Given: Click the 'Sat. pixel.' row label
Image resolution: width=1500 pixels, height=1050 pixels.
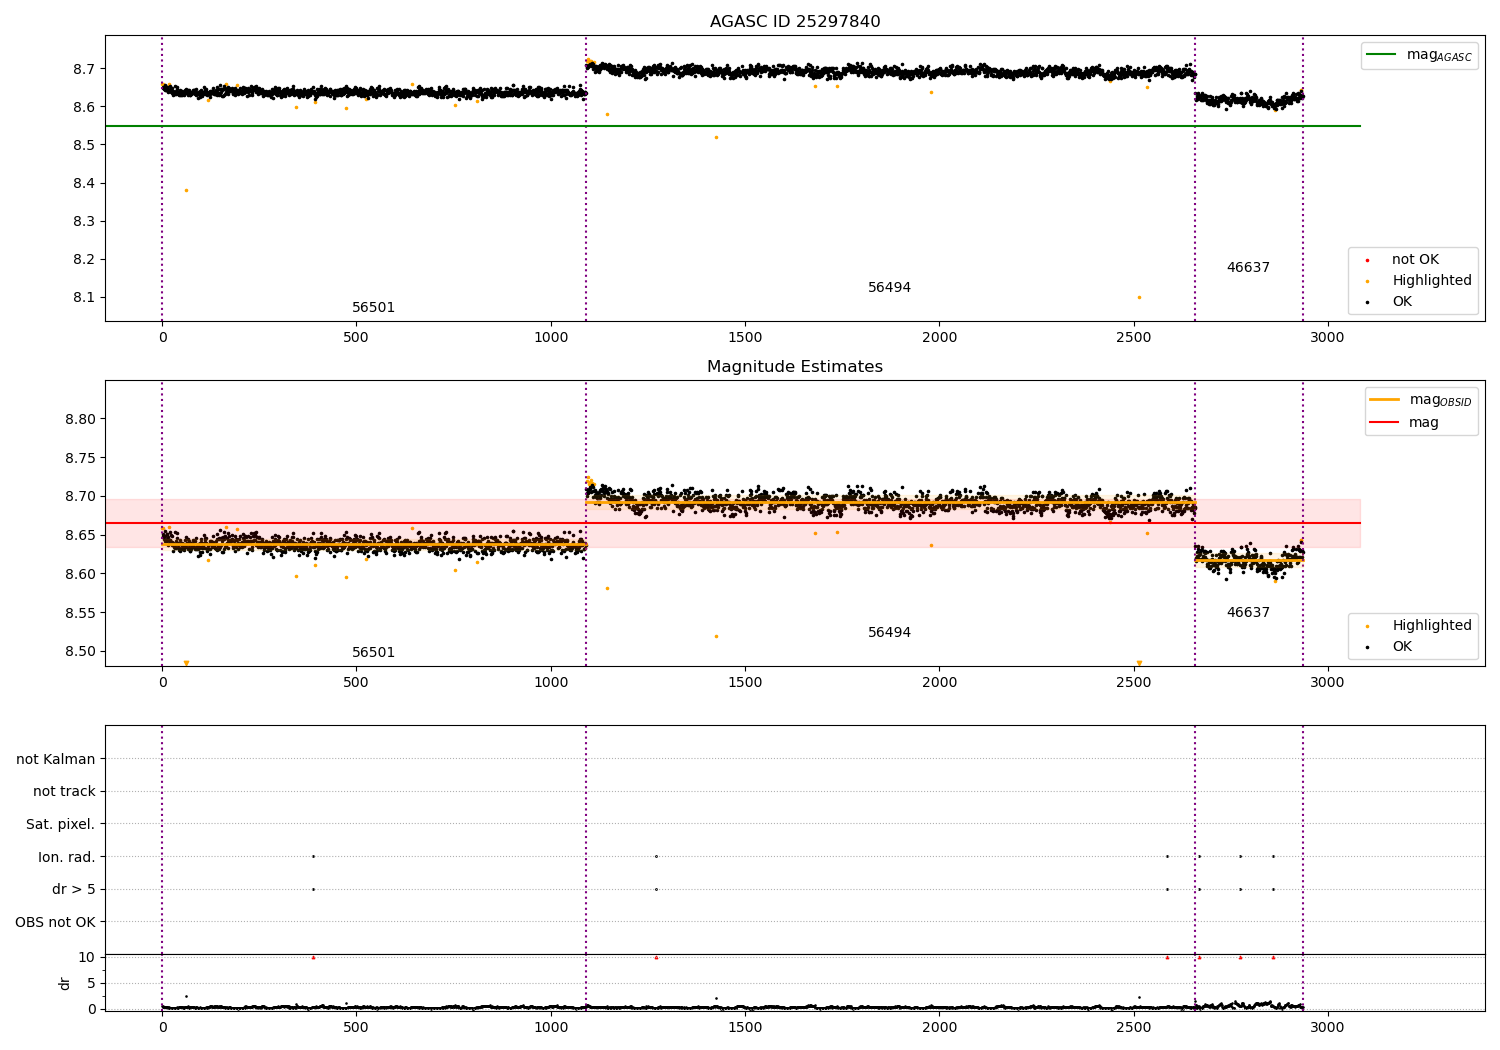Looking at the screenshot, I should 61,825.
